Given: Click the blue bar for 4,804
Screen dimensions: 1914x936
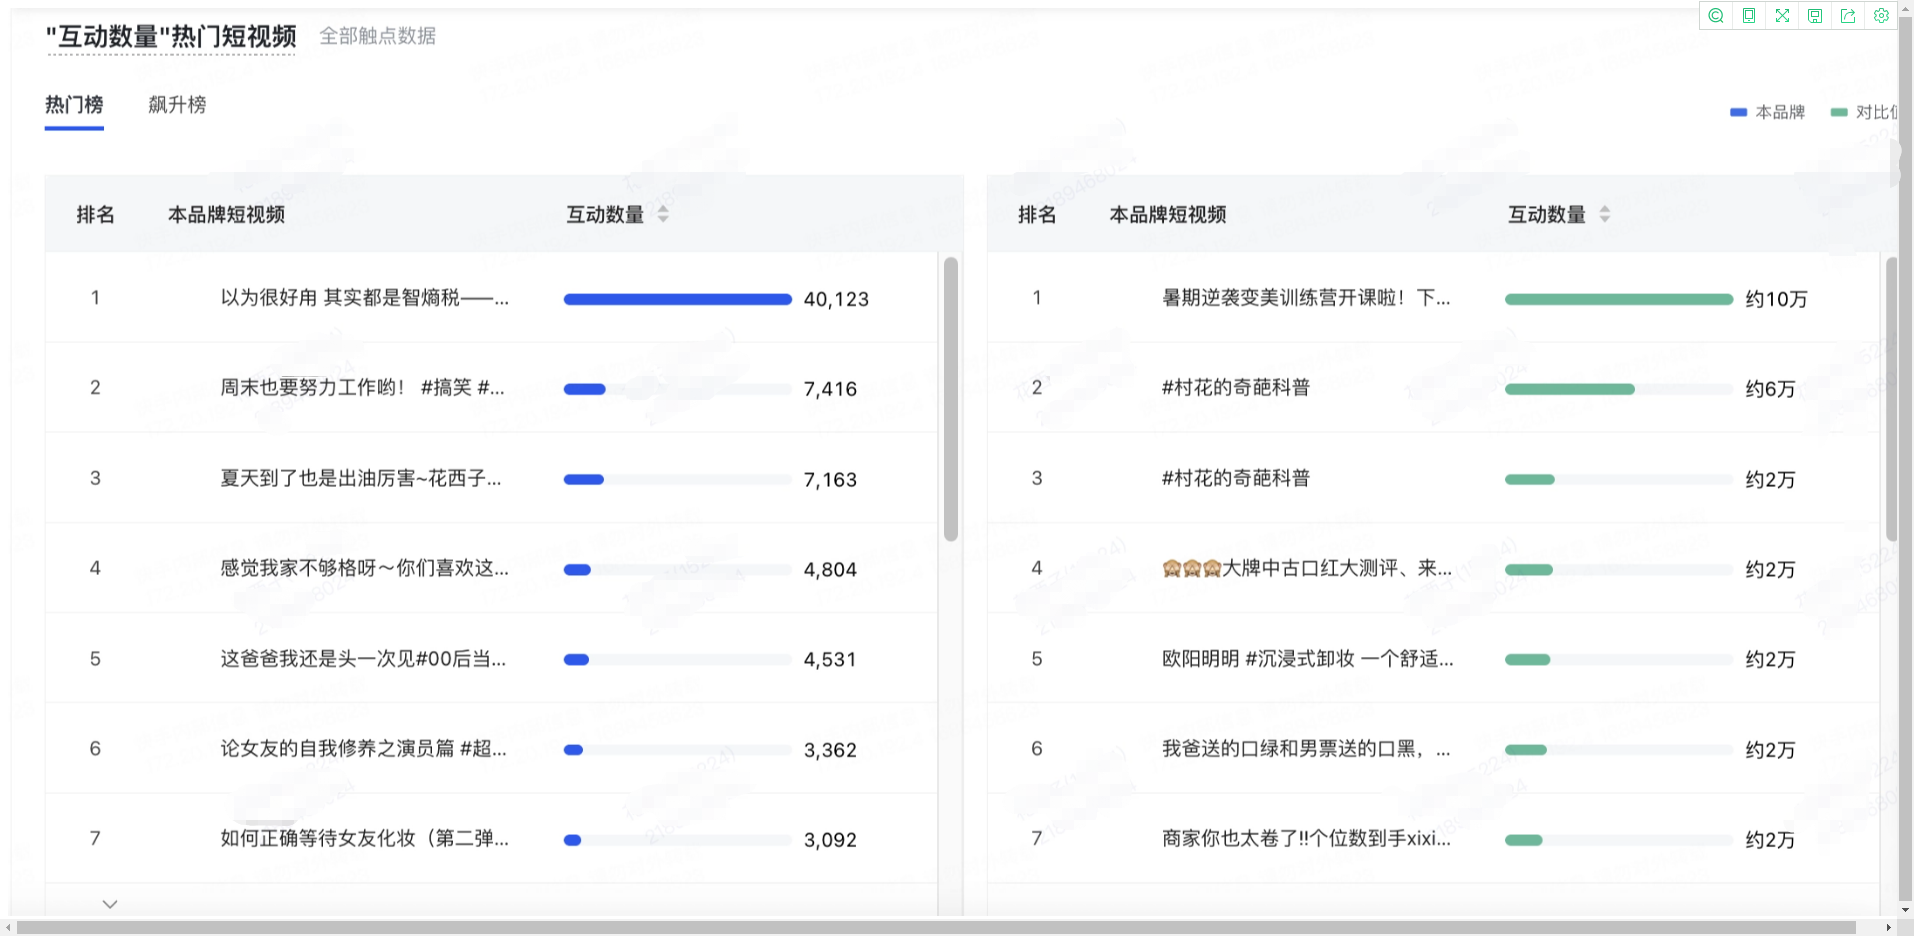Looking at the screenshot, I should (x=577, y=570).
